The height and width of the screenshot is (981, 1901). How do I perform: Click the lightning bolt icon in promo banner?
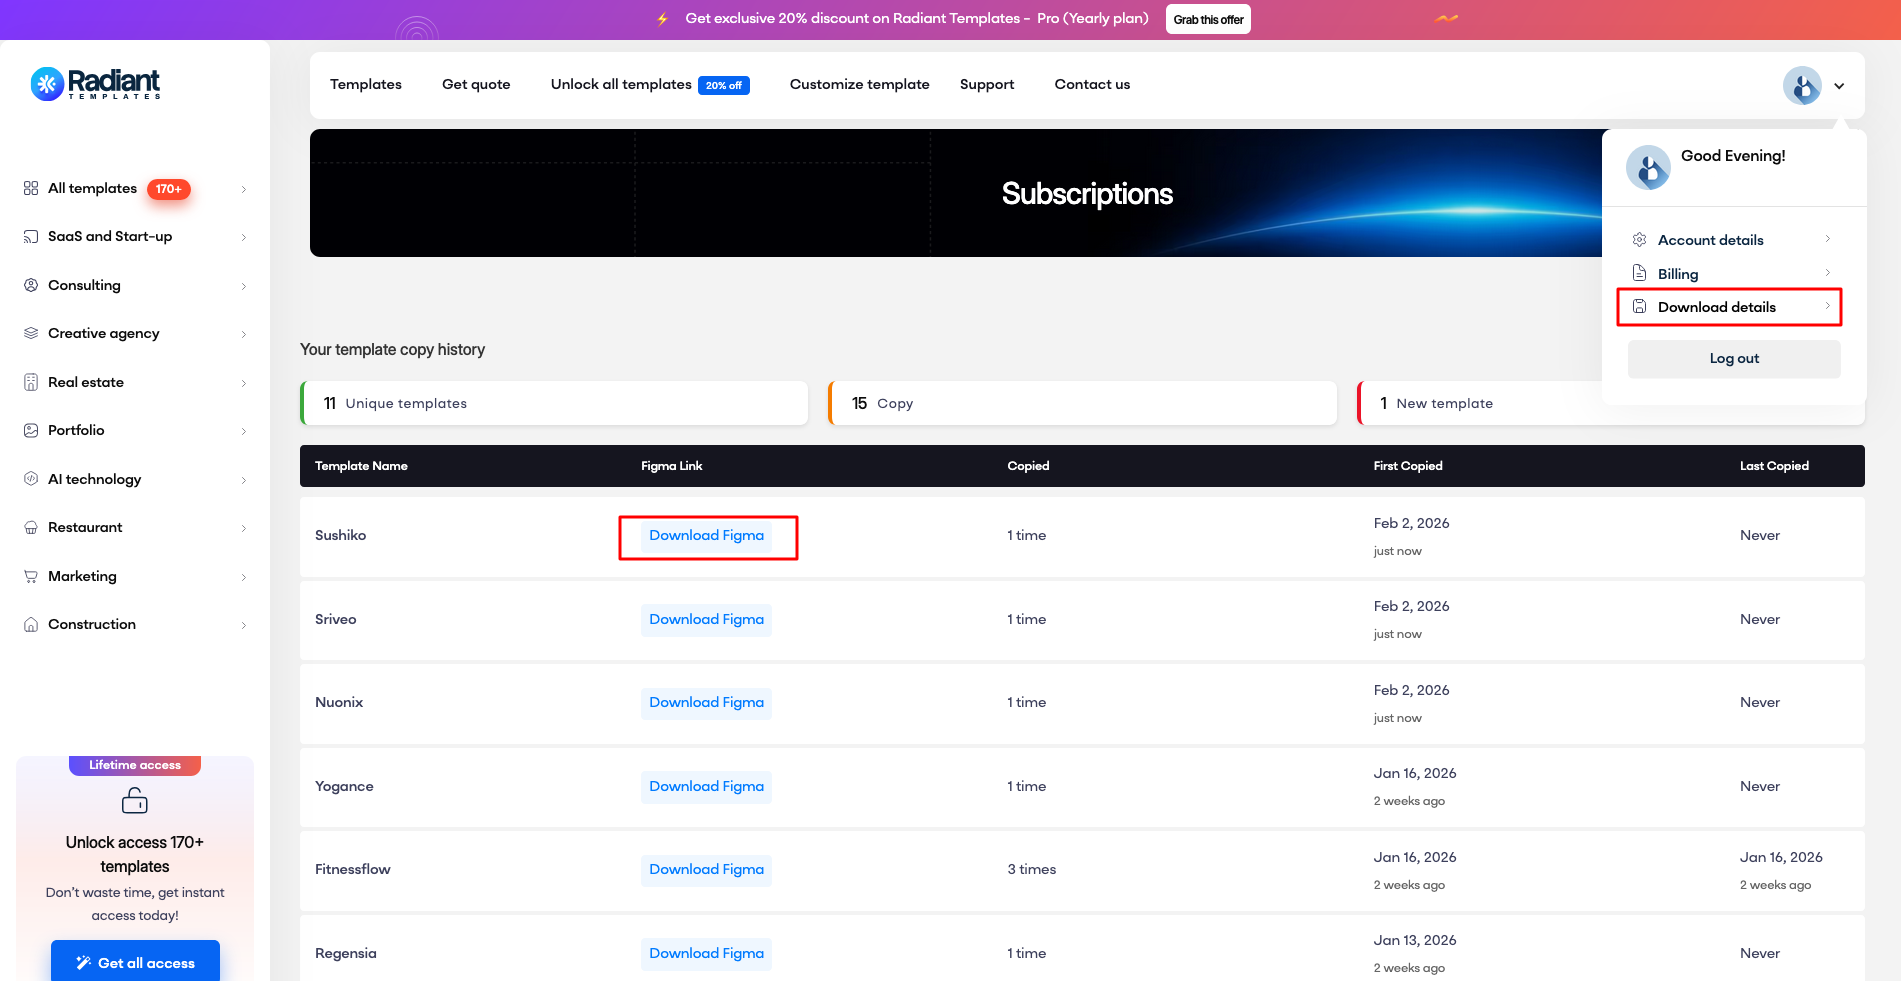(662, 19)
